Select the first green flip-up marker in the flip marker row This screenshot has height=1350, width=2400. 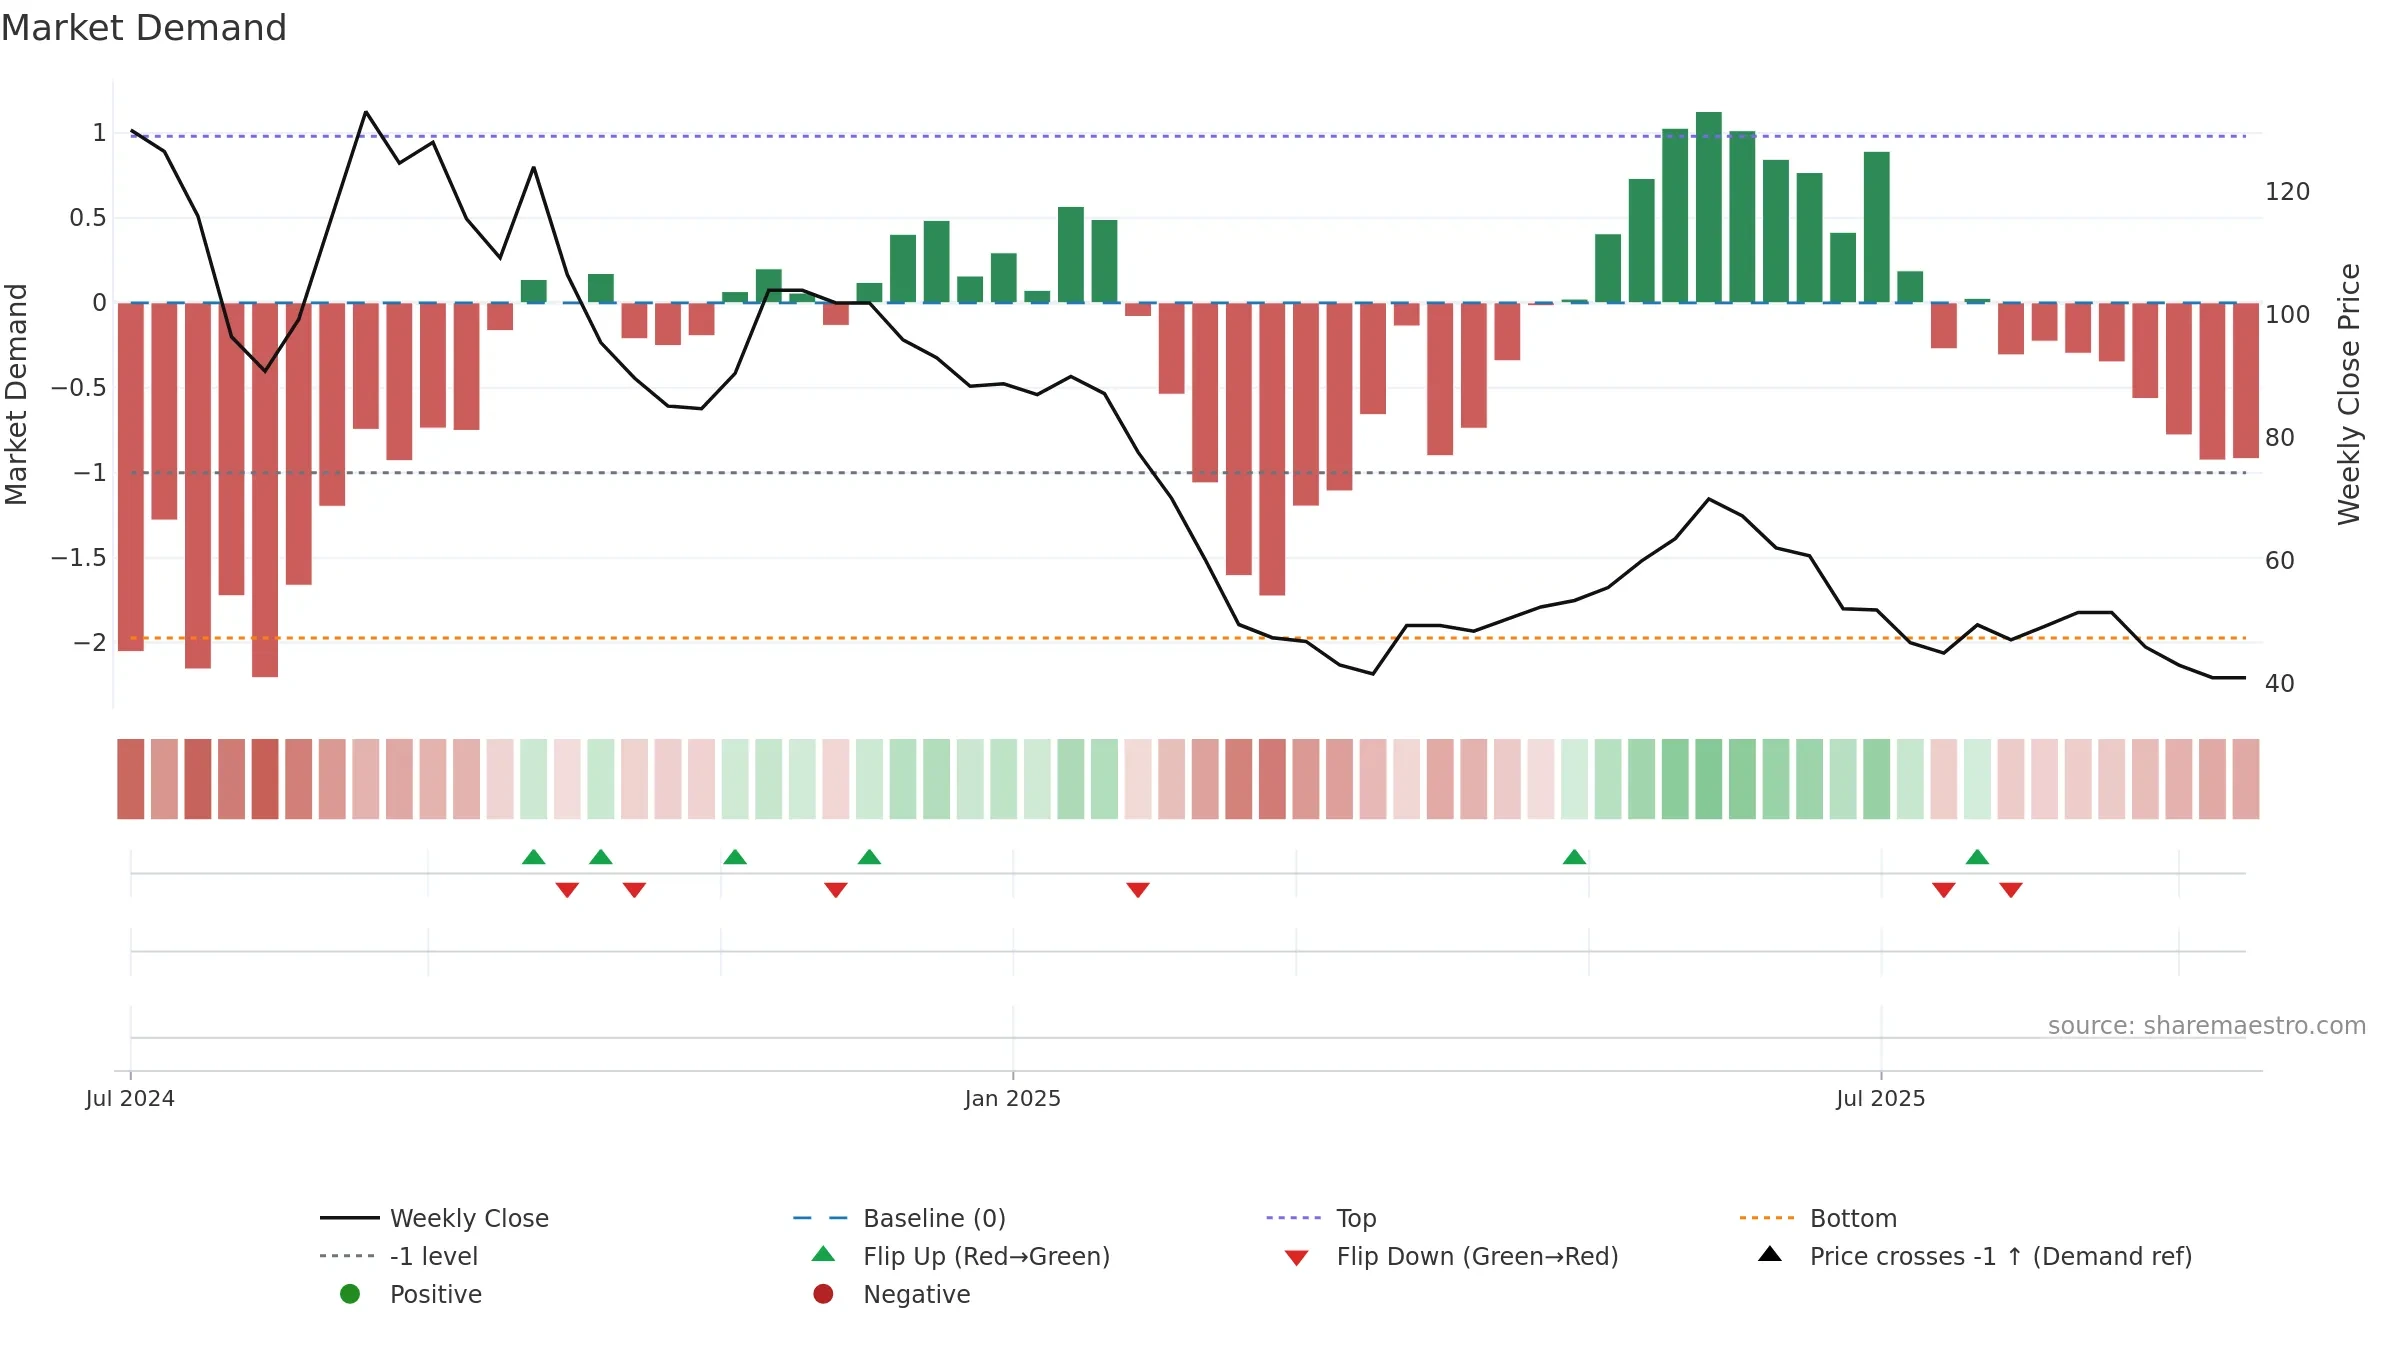[x=534, y=857]
